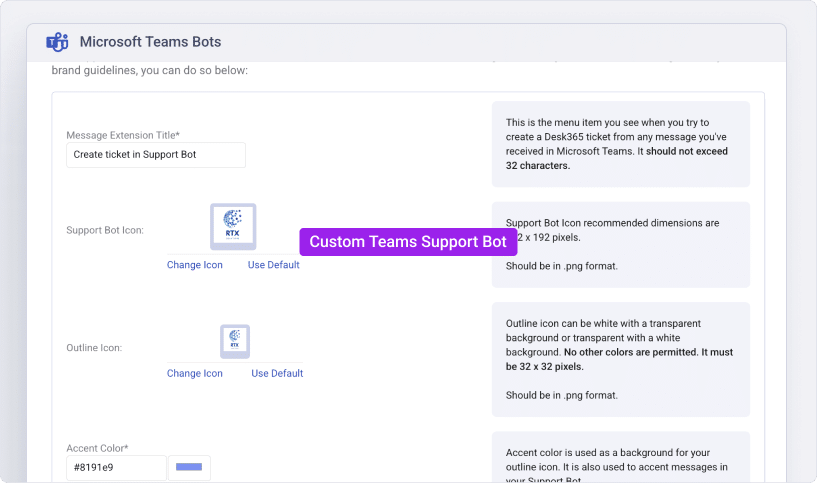Click the 'Accent Color*' label
The height and width of the screenshot is (483, 817).
(97, 448)
